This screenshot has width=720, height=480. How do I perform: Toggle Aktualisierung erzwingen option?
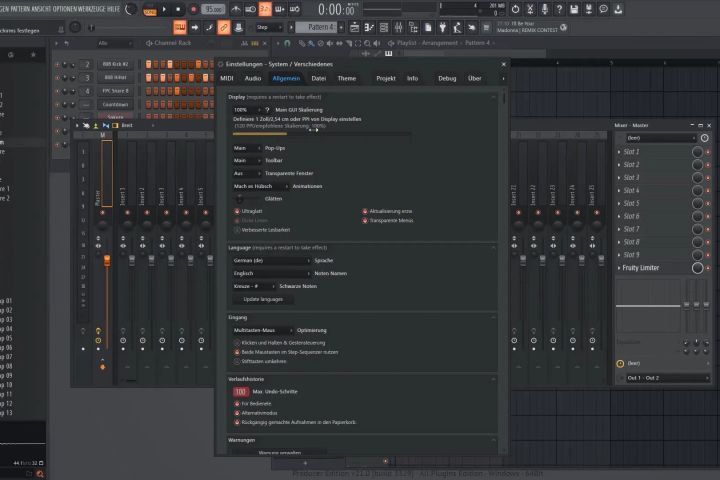(365, 211)
